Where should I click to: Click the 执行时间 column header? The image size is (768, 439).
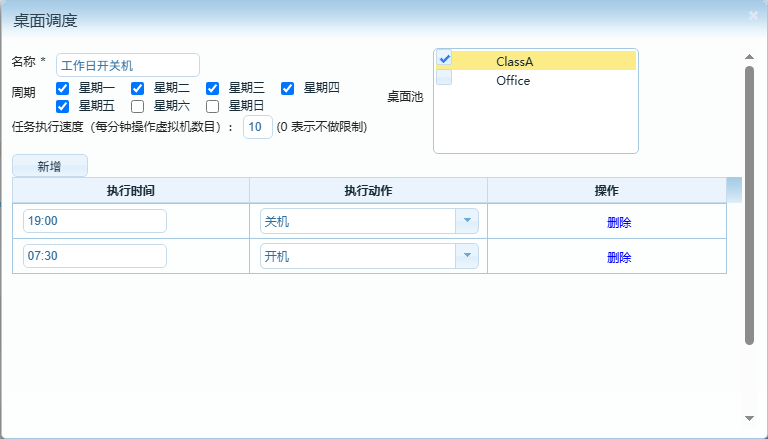point(131,191)
